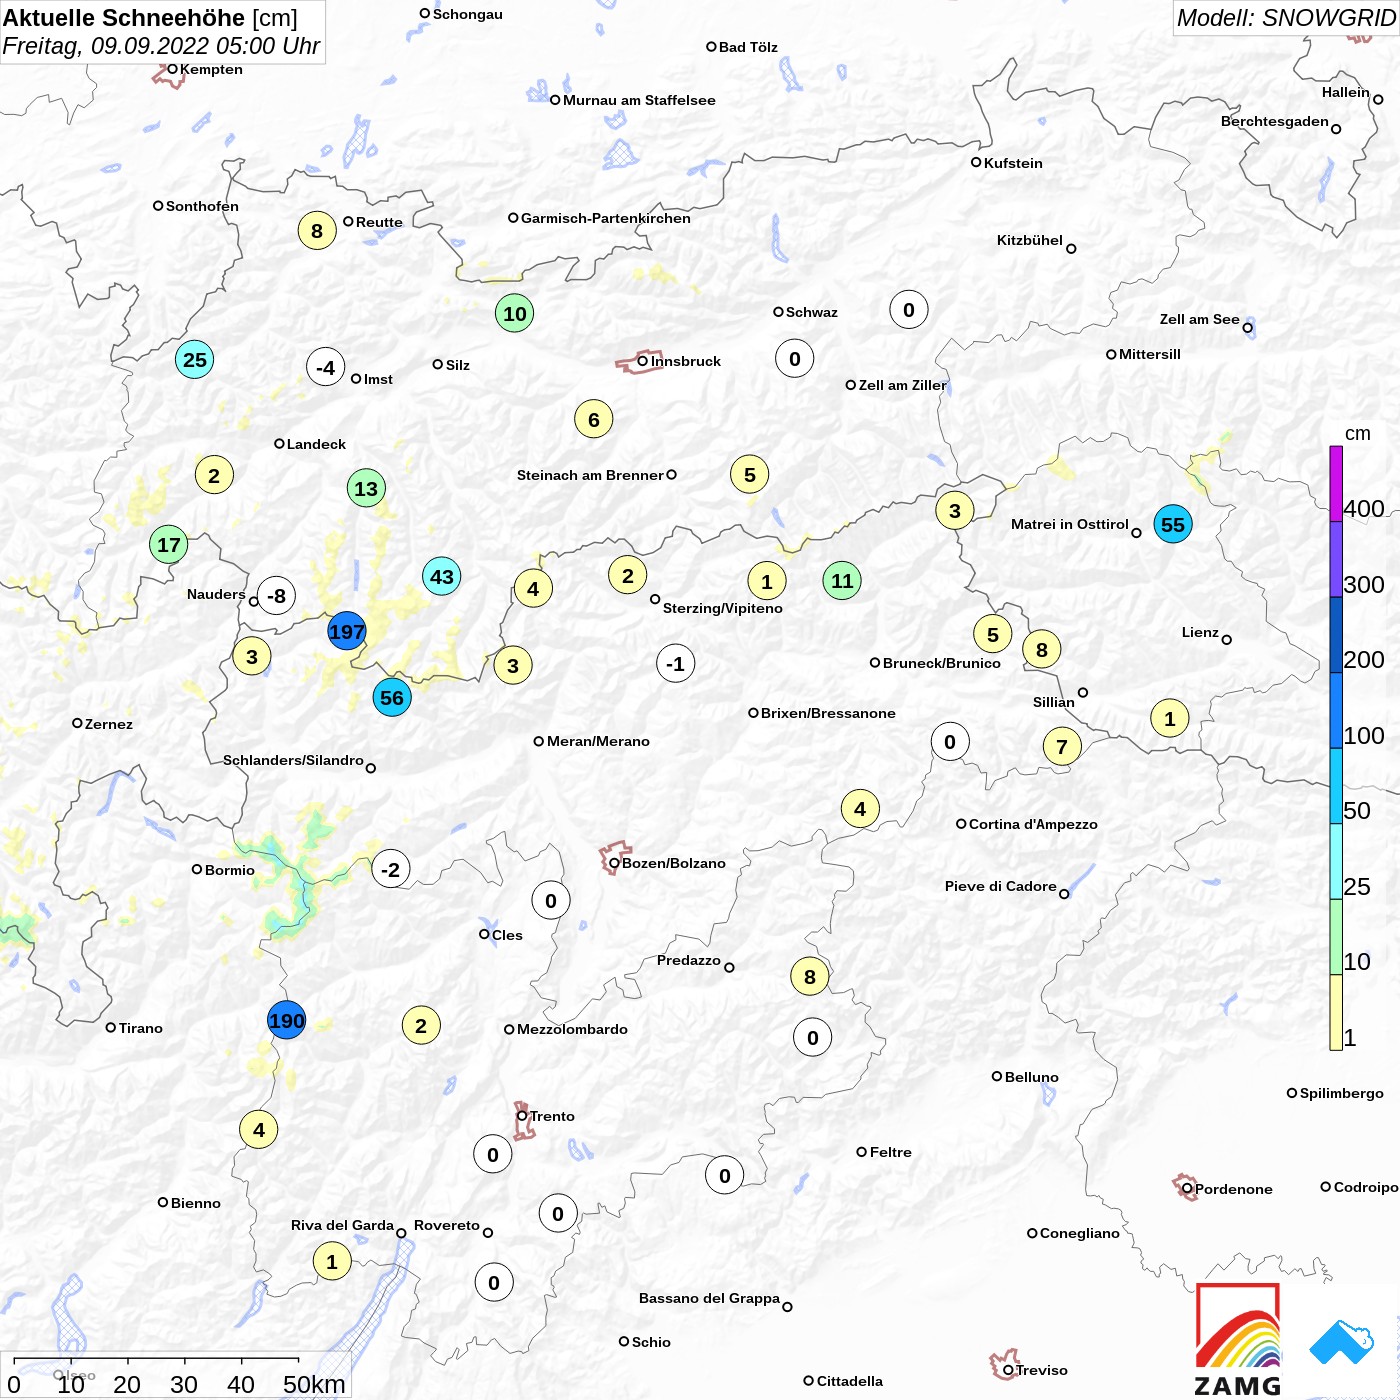
Task: Click the 13 cm station marker
Action: tap(367, 488)
